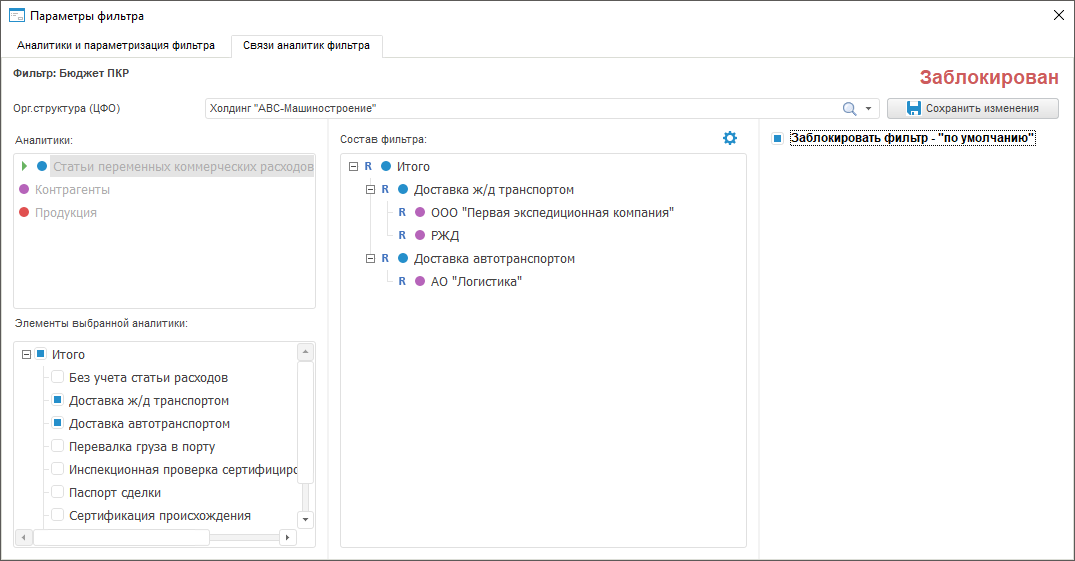Click the blue dot beside Доставка автотранспортом
The height and width of the screenshot is (561, 1075).
tap(403, 258)
